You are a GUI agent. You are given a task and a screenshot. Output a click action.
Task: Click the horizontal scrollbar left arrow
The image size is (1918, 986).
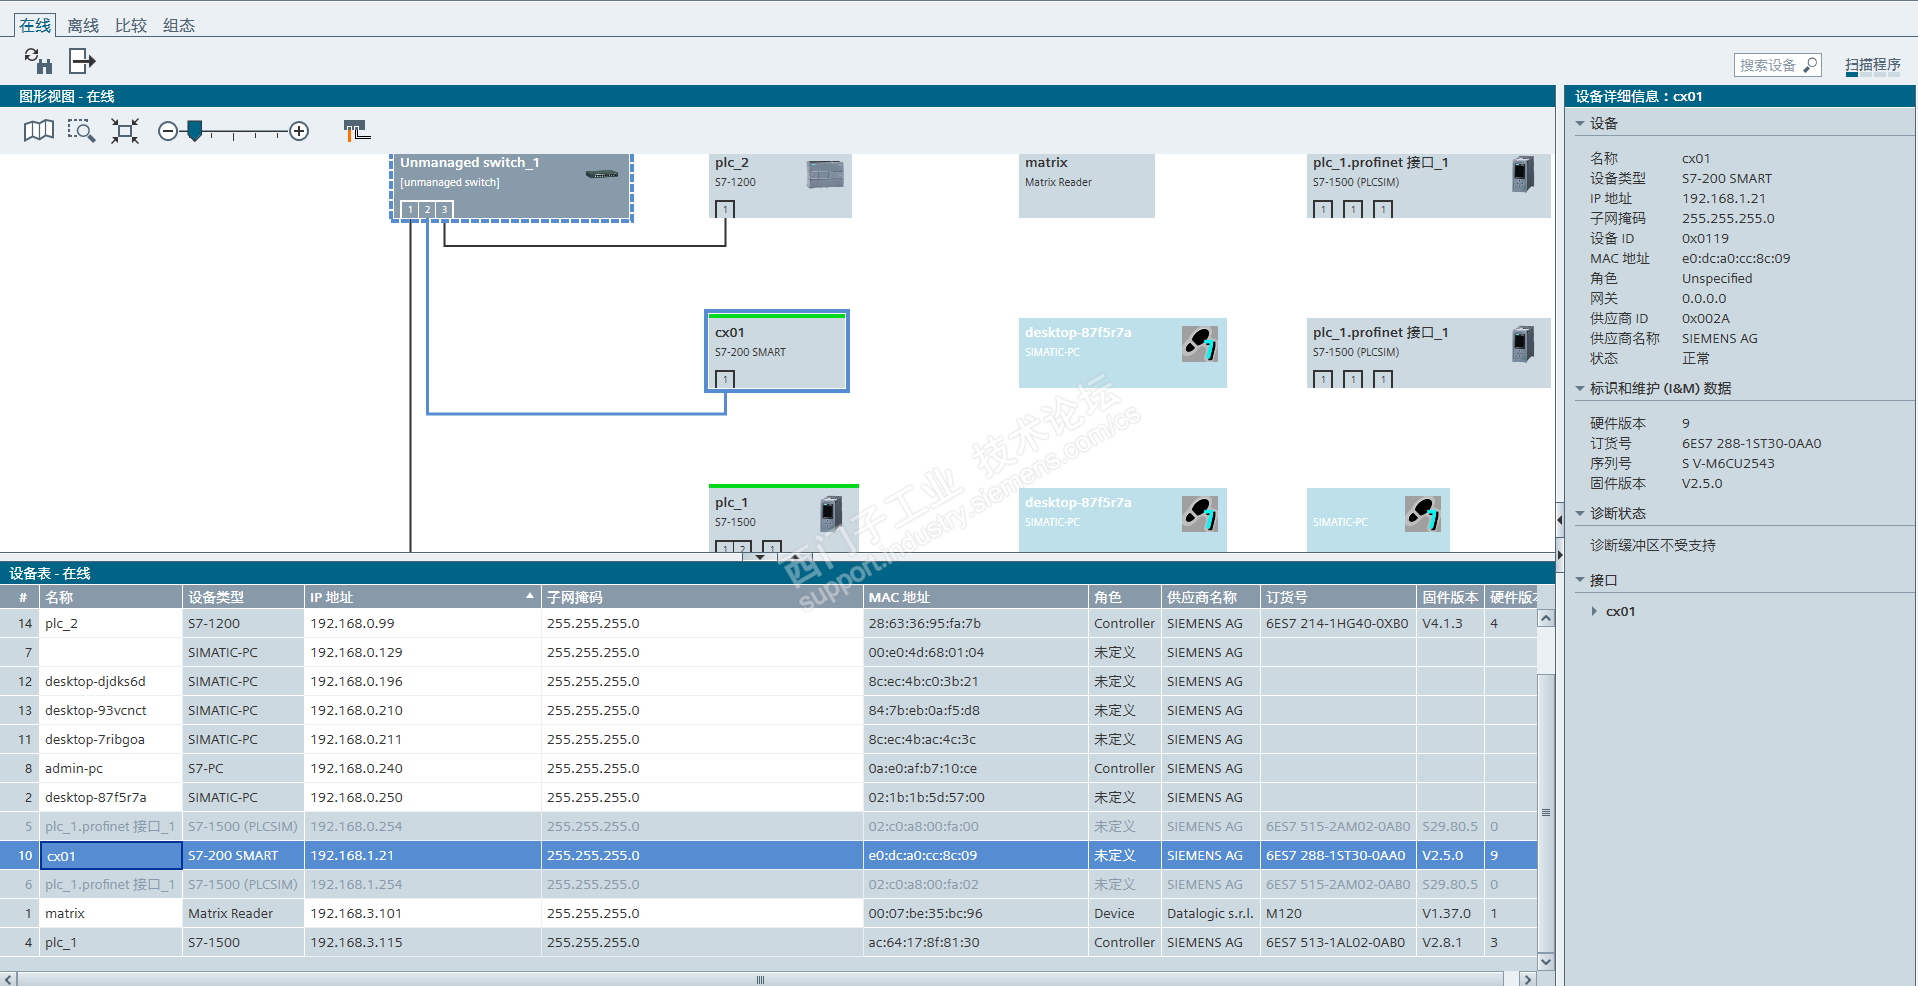pyautogui.click(x=9, y=979)
